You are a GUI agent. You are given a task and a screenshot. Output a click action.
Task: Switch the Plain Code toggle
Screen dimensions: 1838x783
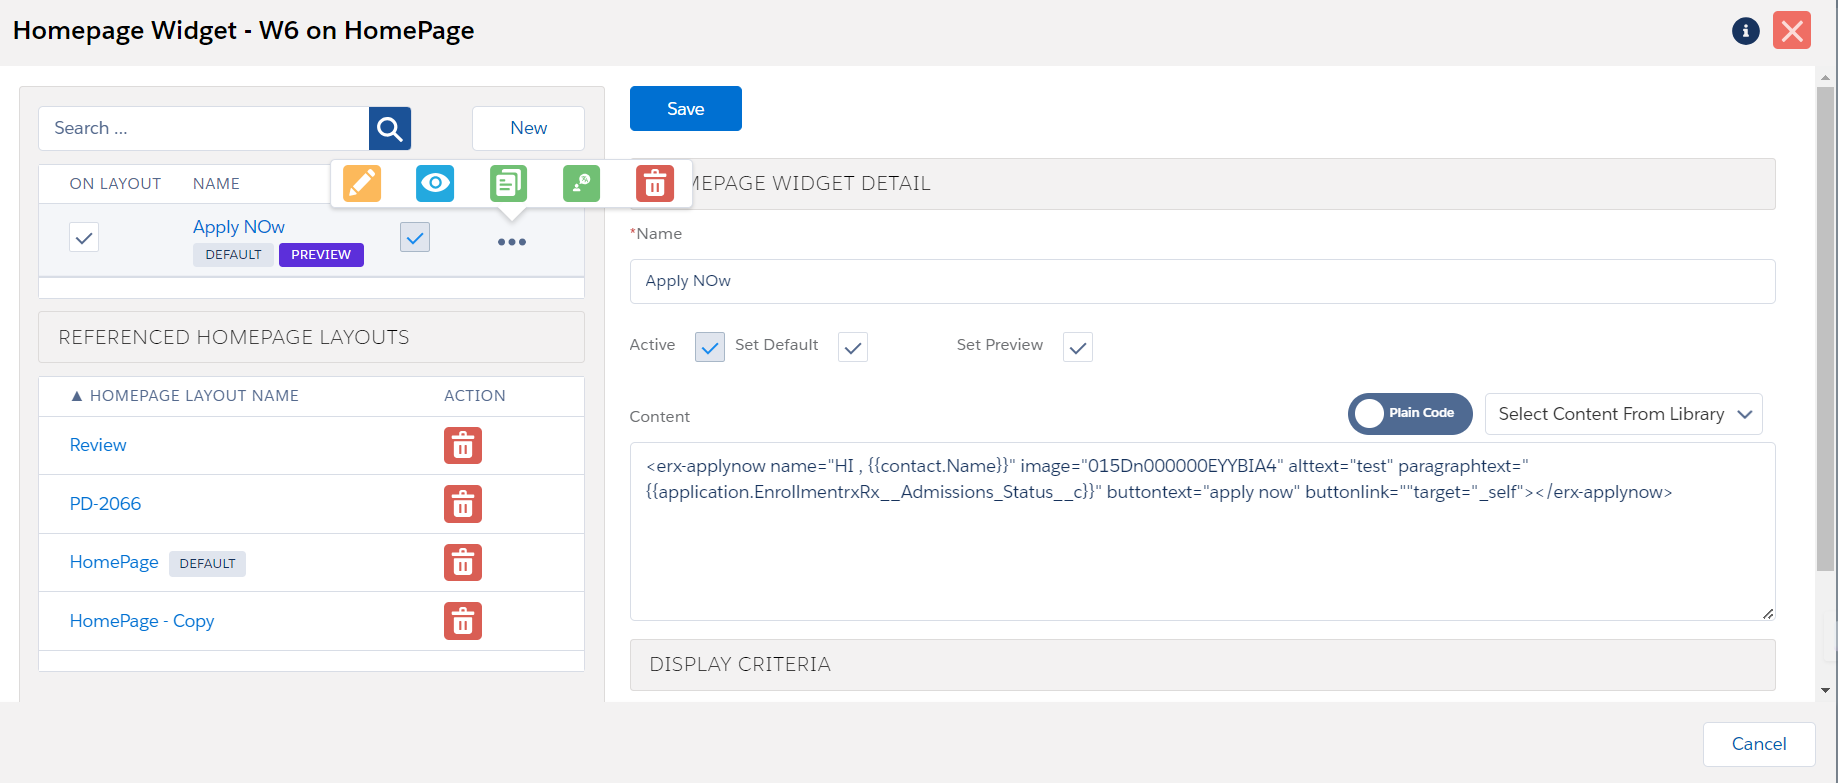tap(1409, 414)
